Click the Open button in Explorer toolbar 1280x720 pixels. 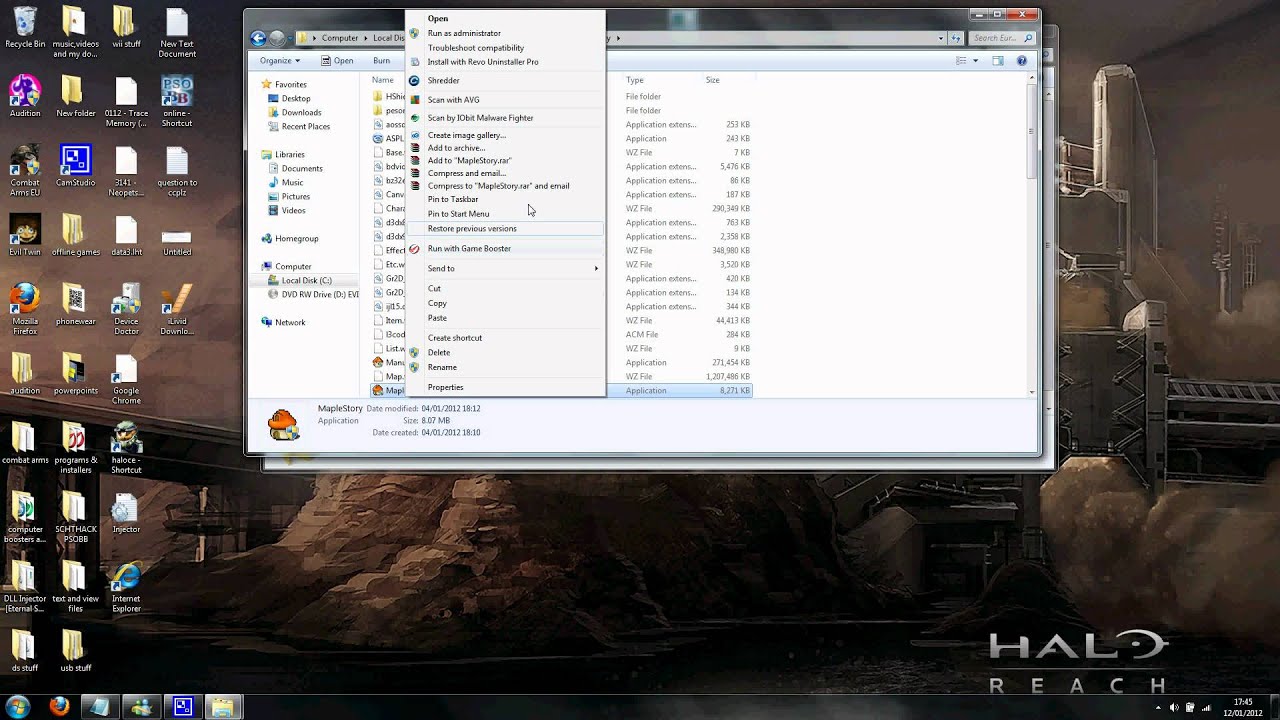[x=337, y=60]
